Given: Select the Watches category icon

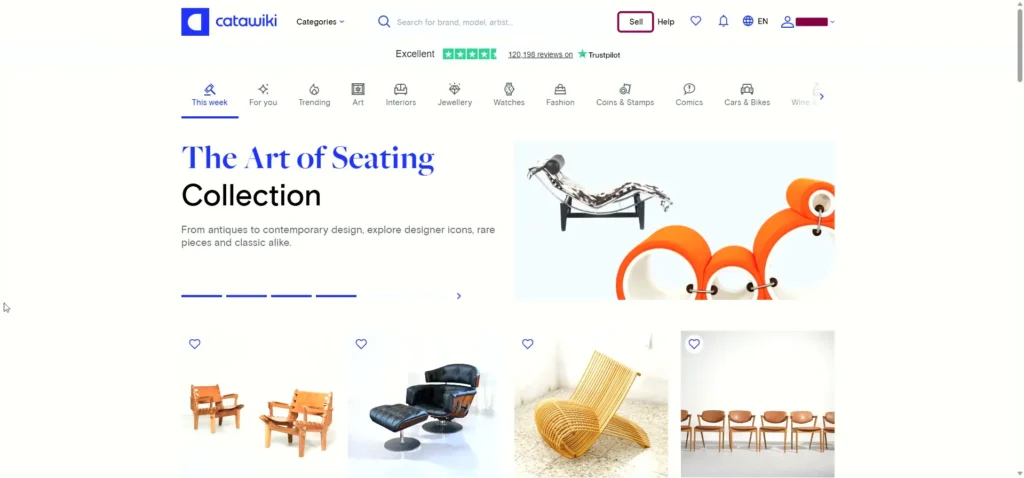Looking at the screenshot, I should tap(509, 89).
